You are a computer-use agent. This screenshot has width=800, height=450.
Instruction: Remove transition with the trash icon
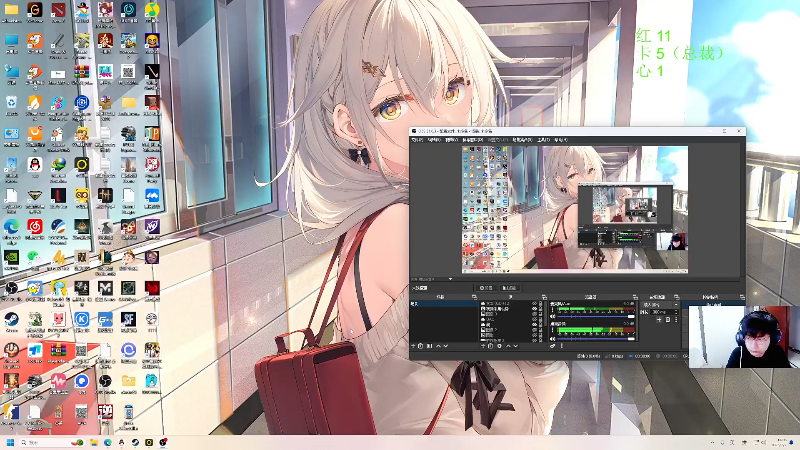click(668, 320)
